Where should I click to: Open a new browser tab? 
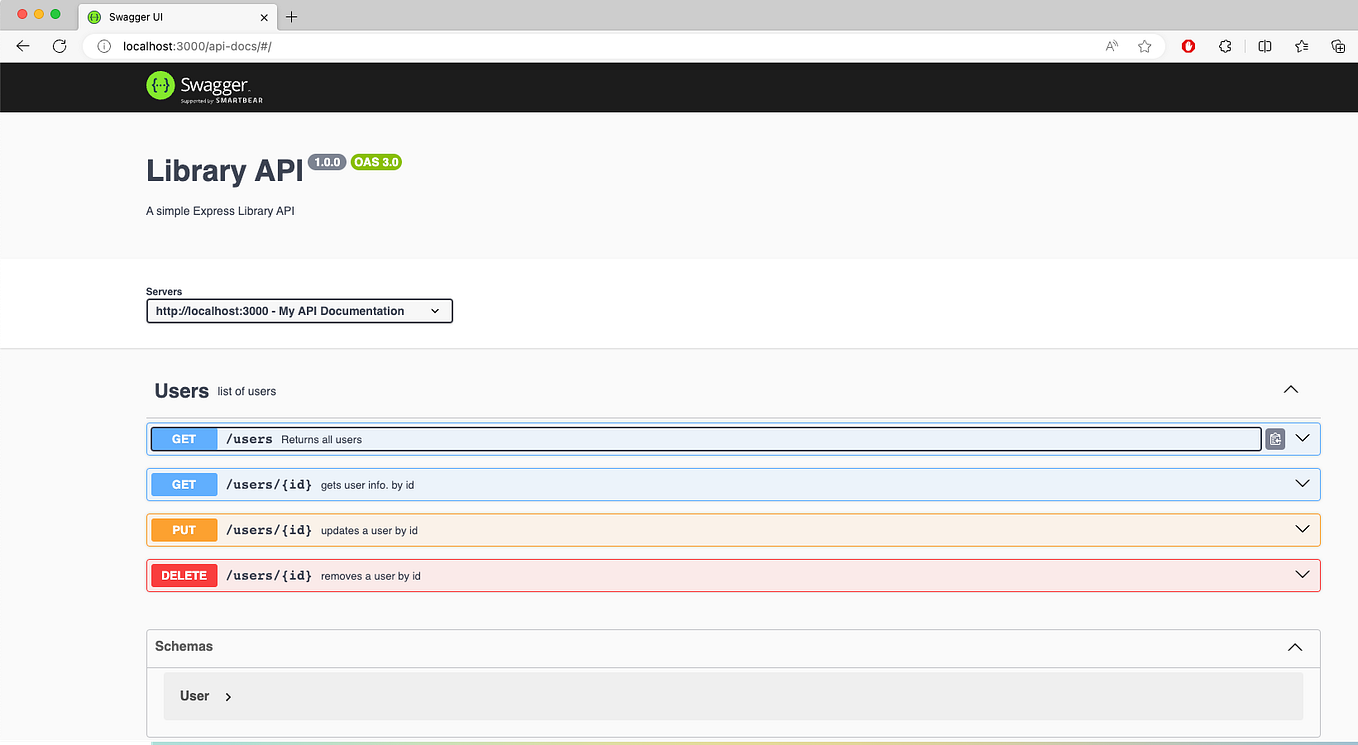[291, 16]
